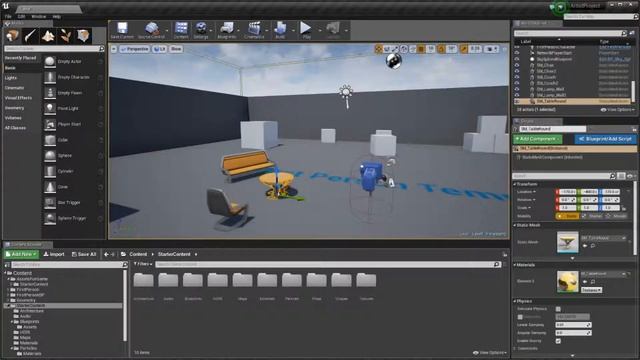The height and width of the screenshot is (360, 640).
Task: Click the Sphere primitive icon
Action: pyautogui.click(x=50, y=156)
